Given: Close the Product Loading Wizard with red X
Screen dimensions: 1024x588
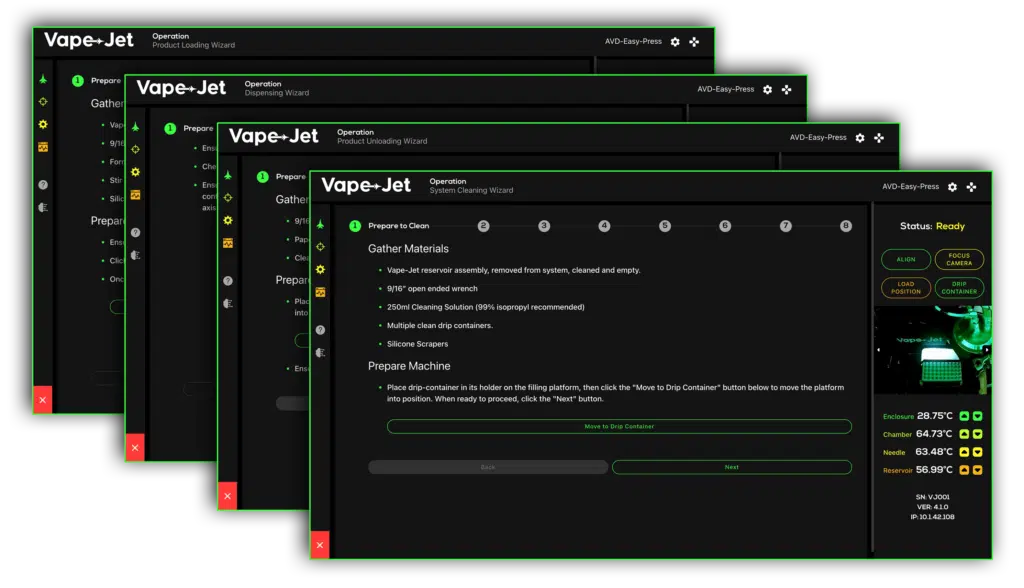Looking at the screenshot, I should coord(42,400).
